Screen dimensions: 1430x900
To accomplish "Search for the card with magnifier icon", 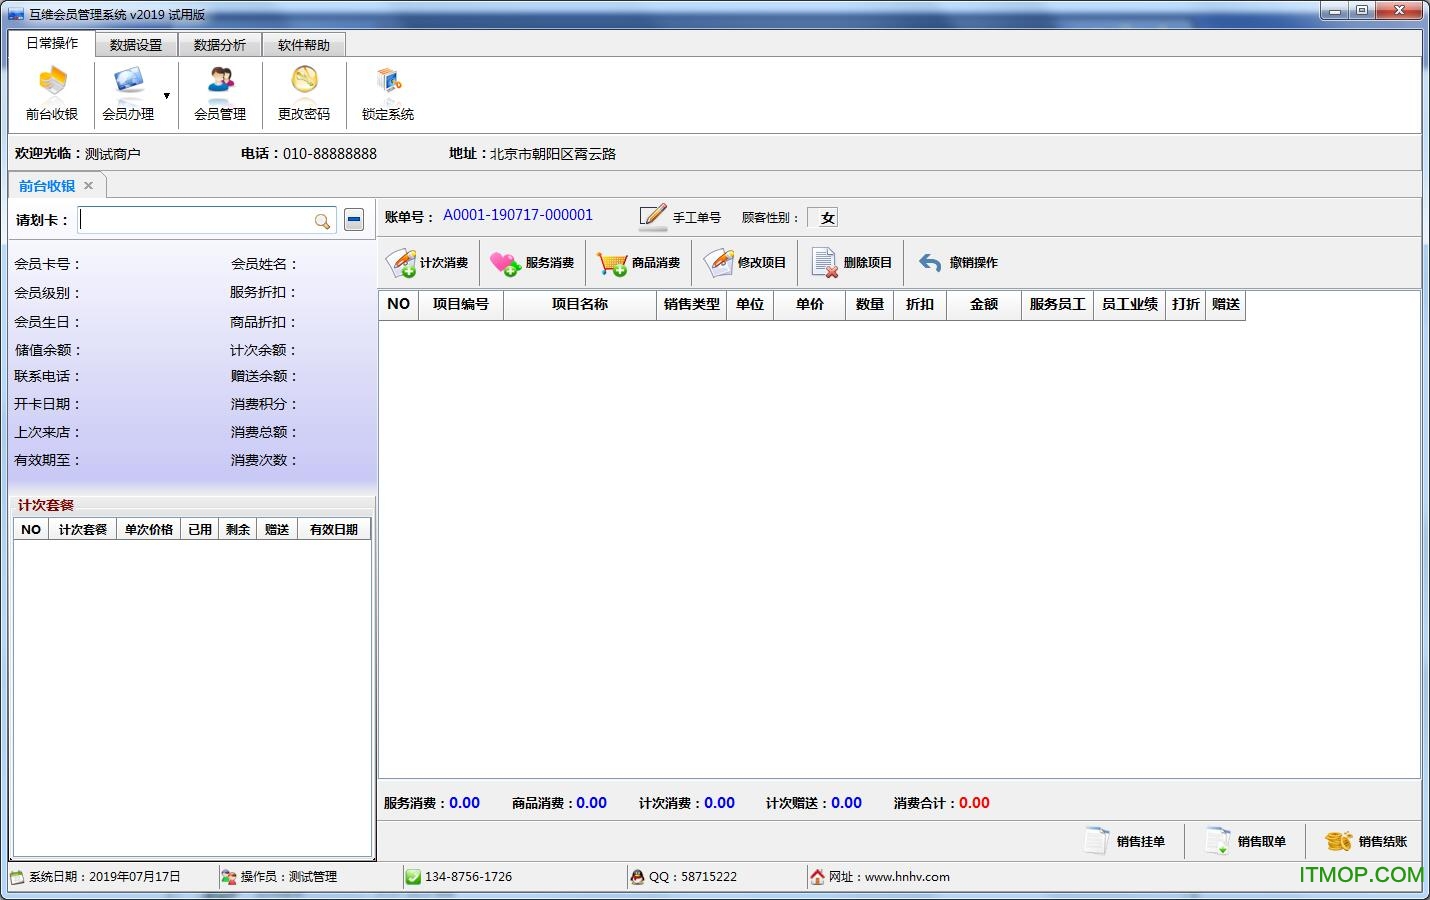I will (x=322, y=221).
